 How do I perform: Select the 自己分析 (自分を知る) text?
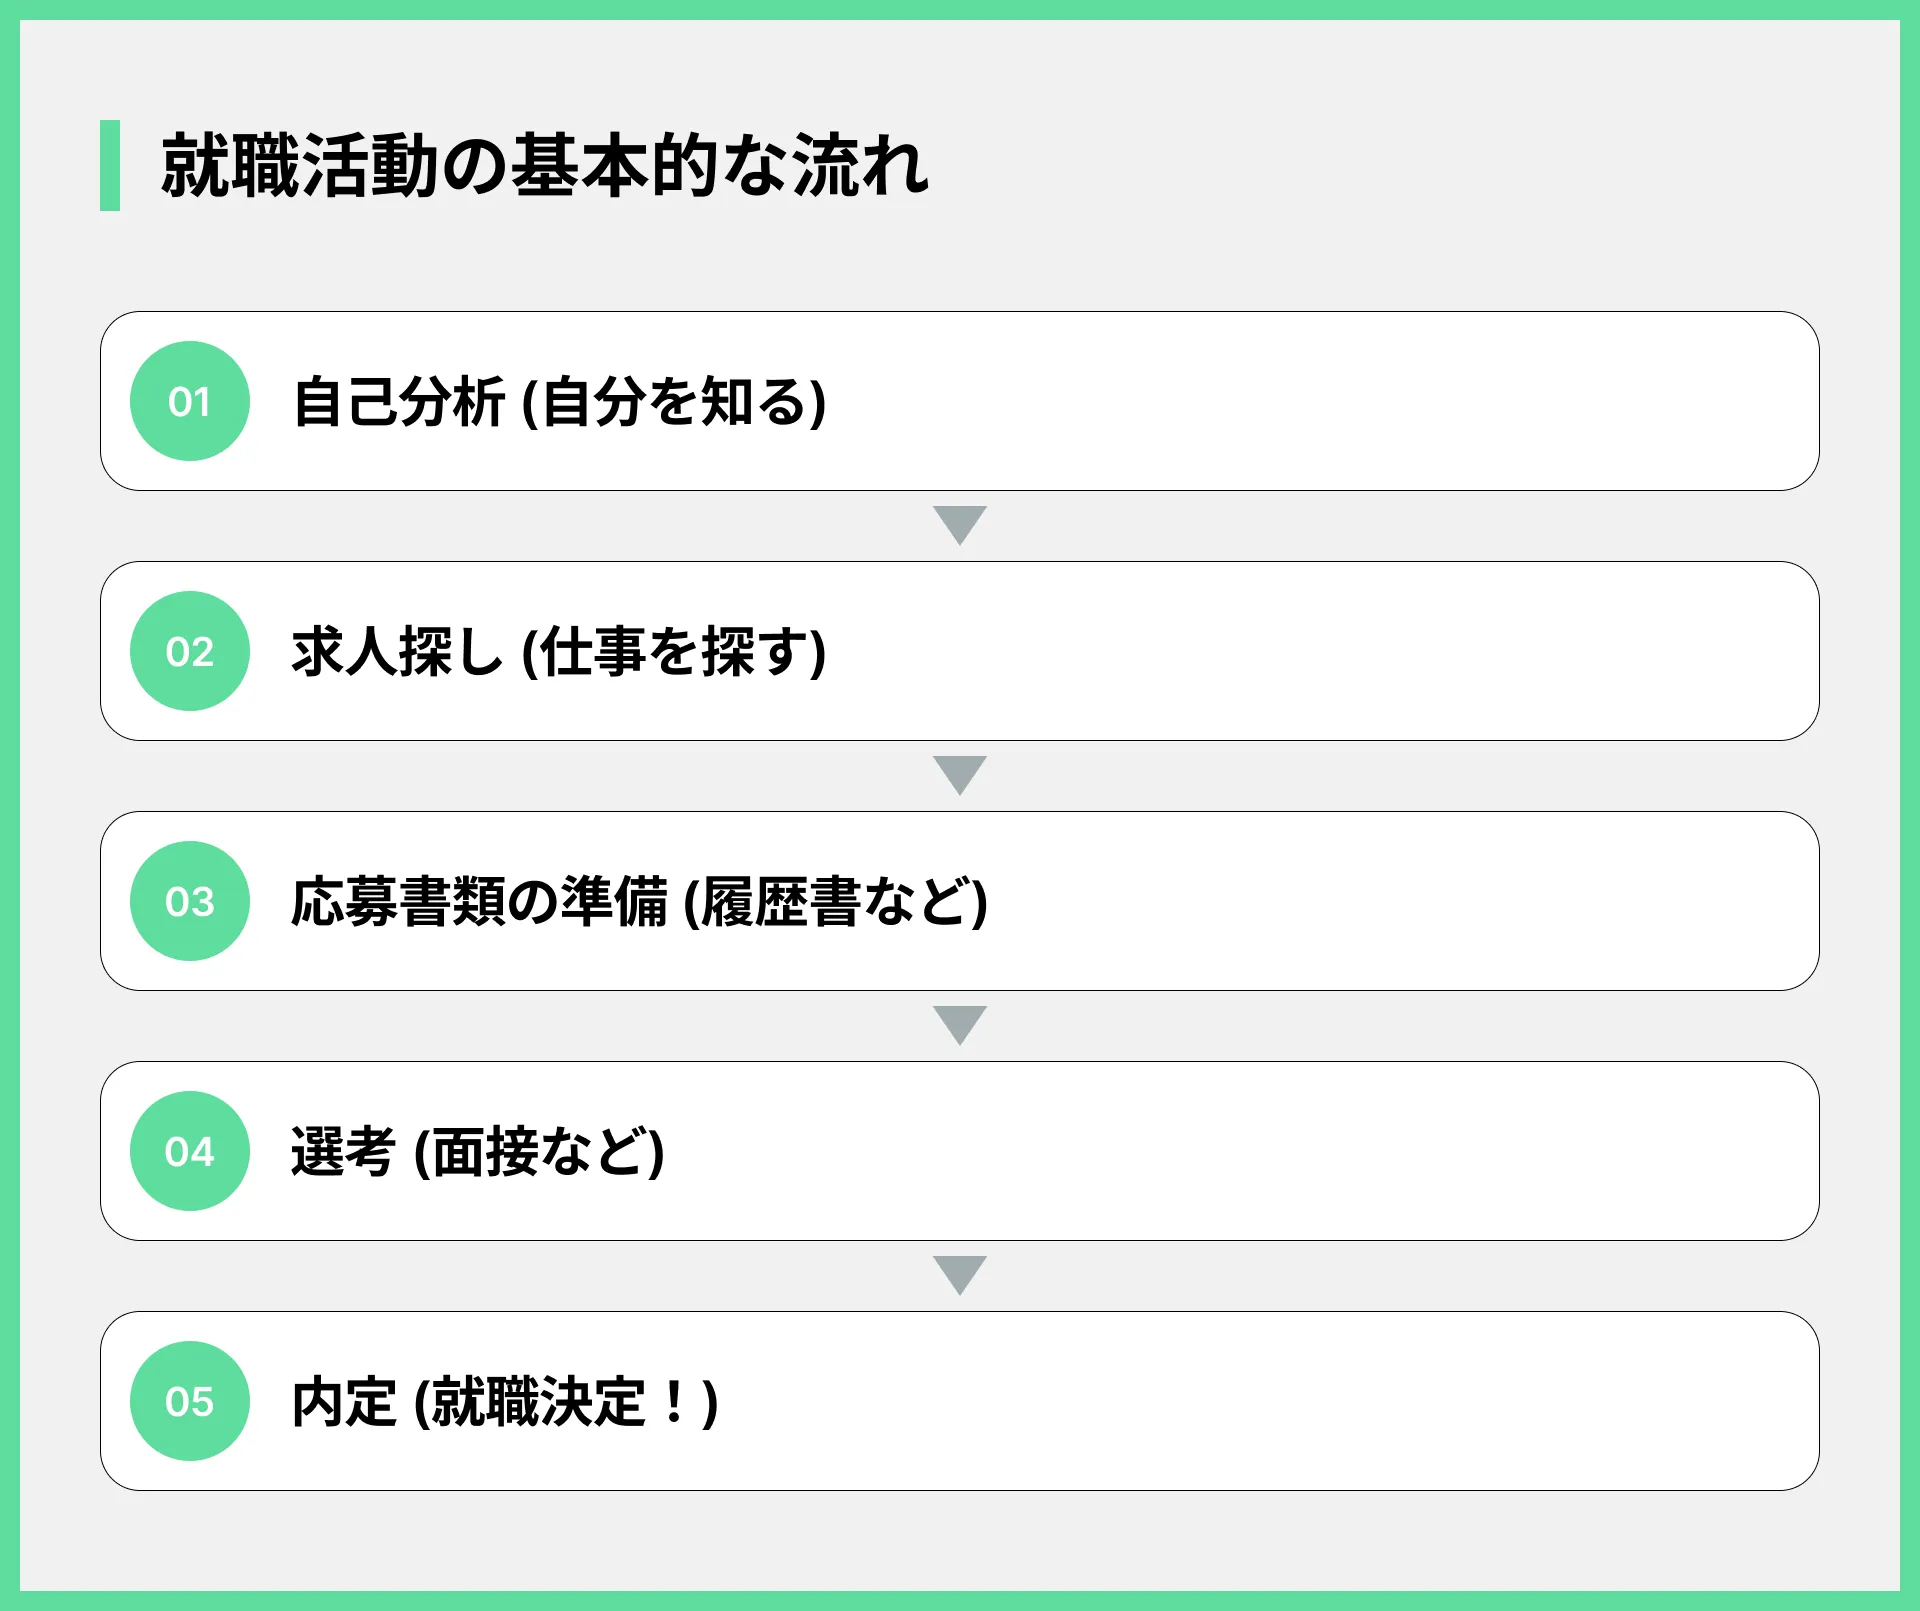click(559, 402)
